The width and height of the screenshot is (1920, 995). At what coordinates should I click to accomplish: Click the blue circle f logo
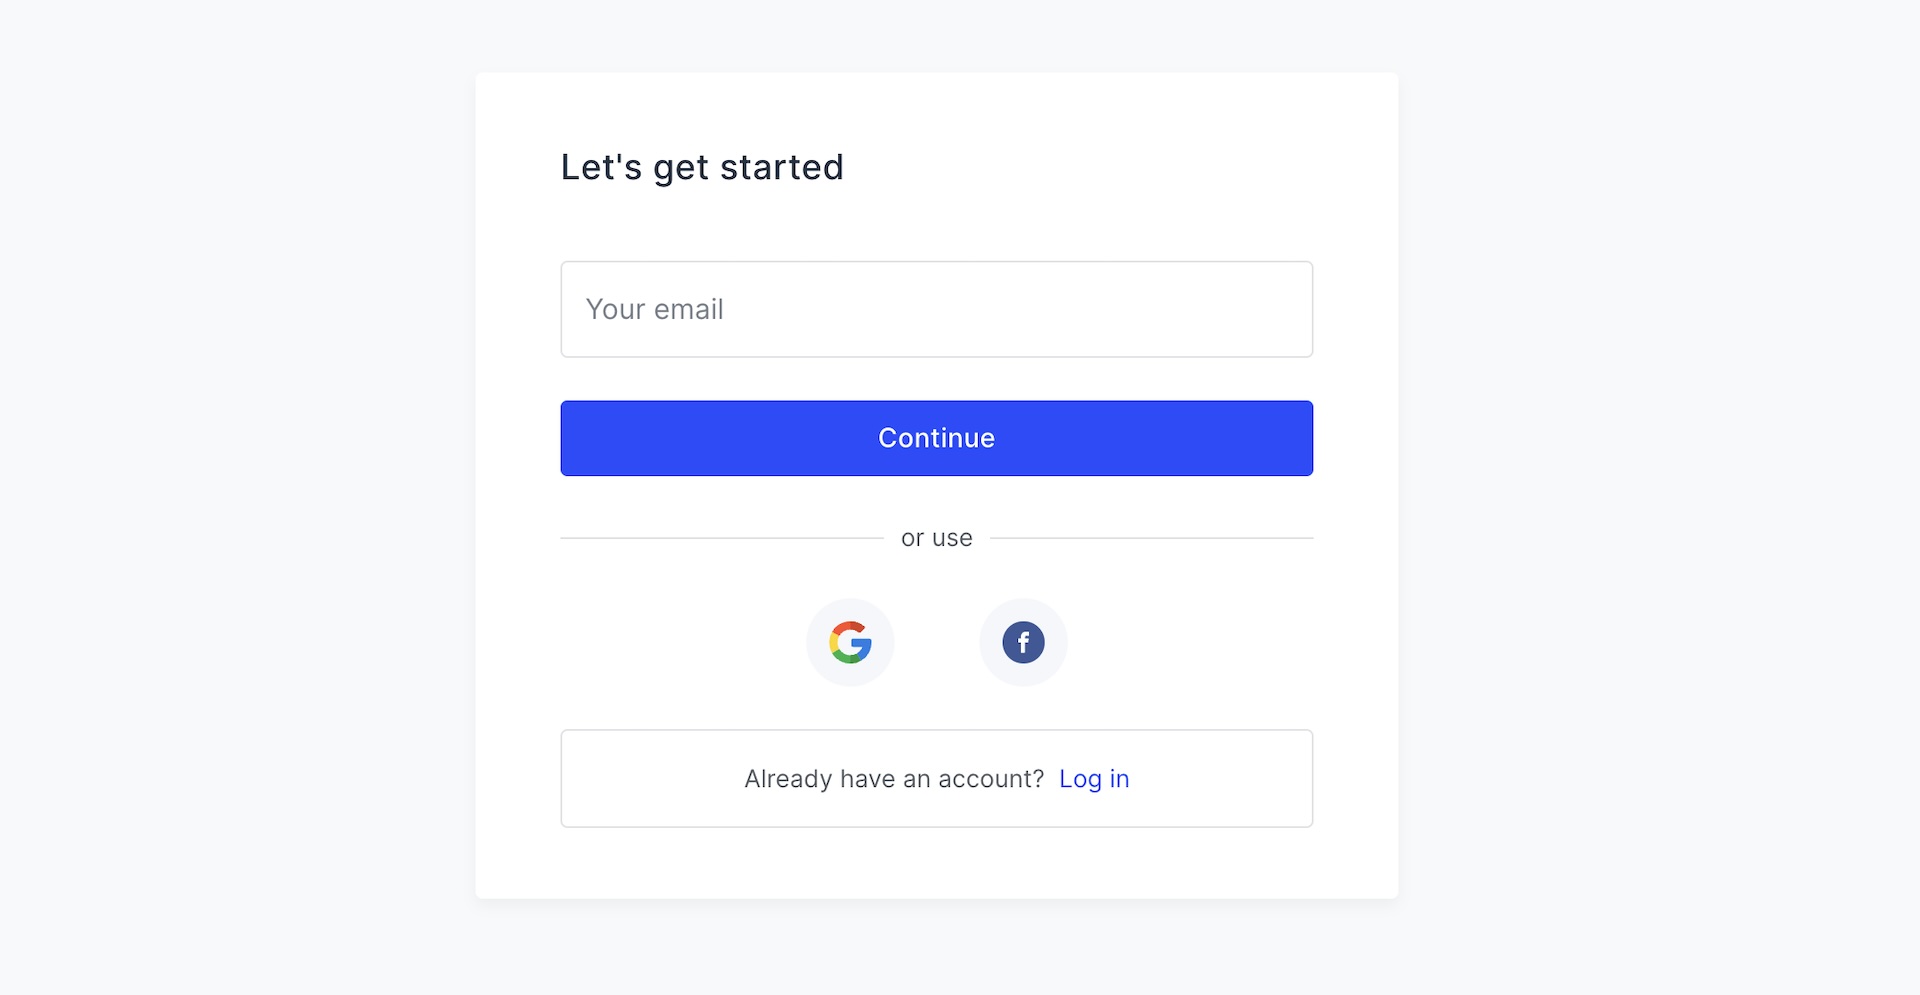[1023, 642]
